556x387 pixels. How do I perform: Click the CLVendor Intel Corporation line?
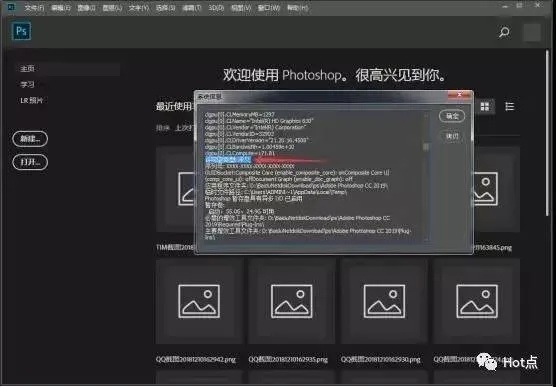[x=256, y=127]
